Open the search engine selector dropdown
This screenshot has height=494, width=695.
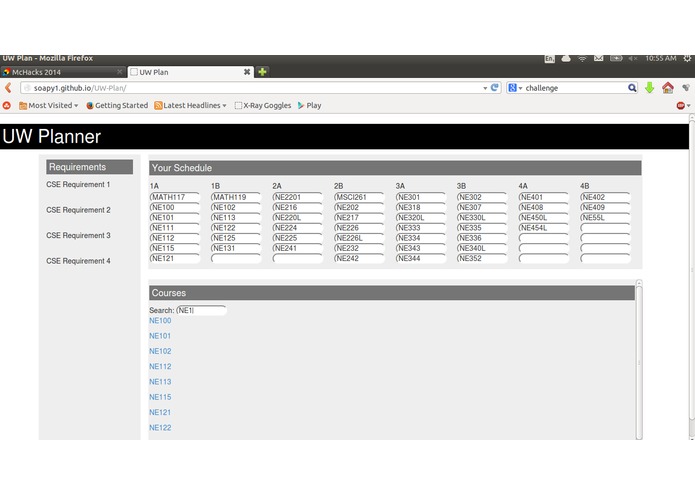(520, 88)
